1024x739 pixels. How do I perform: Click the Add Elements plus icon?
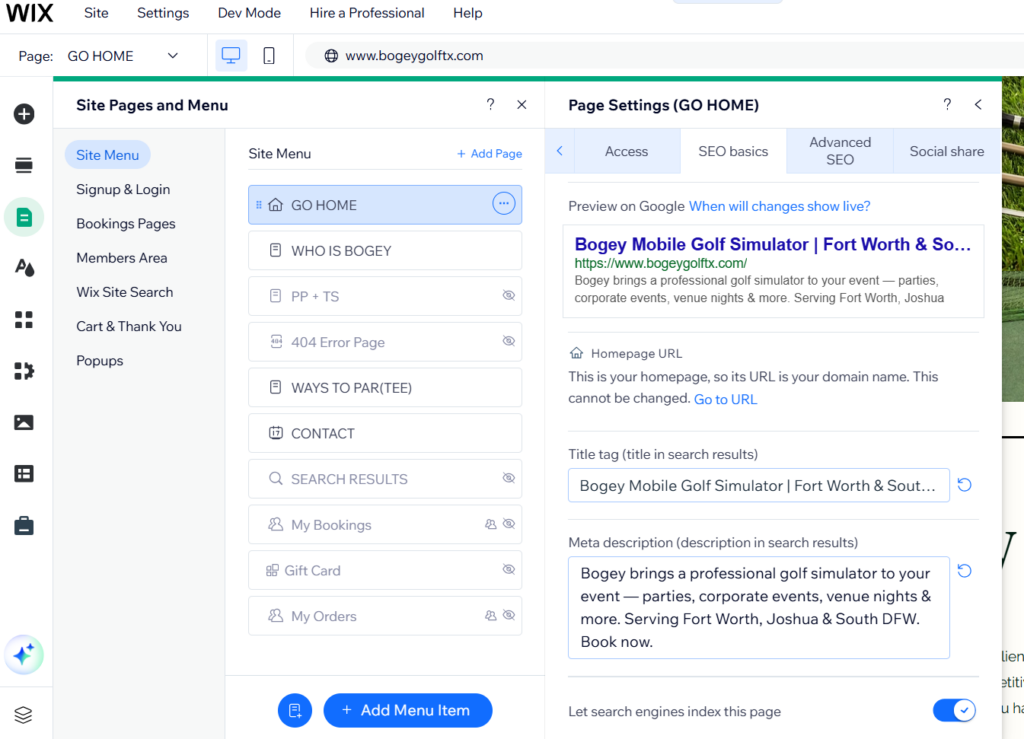[x=24, y=114]
